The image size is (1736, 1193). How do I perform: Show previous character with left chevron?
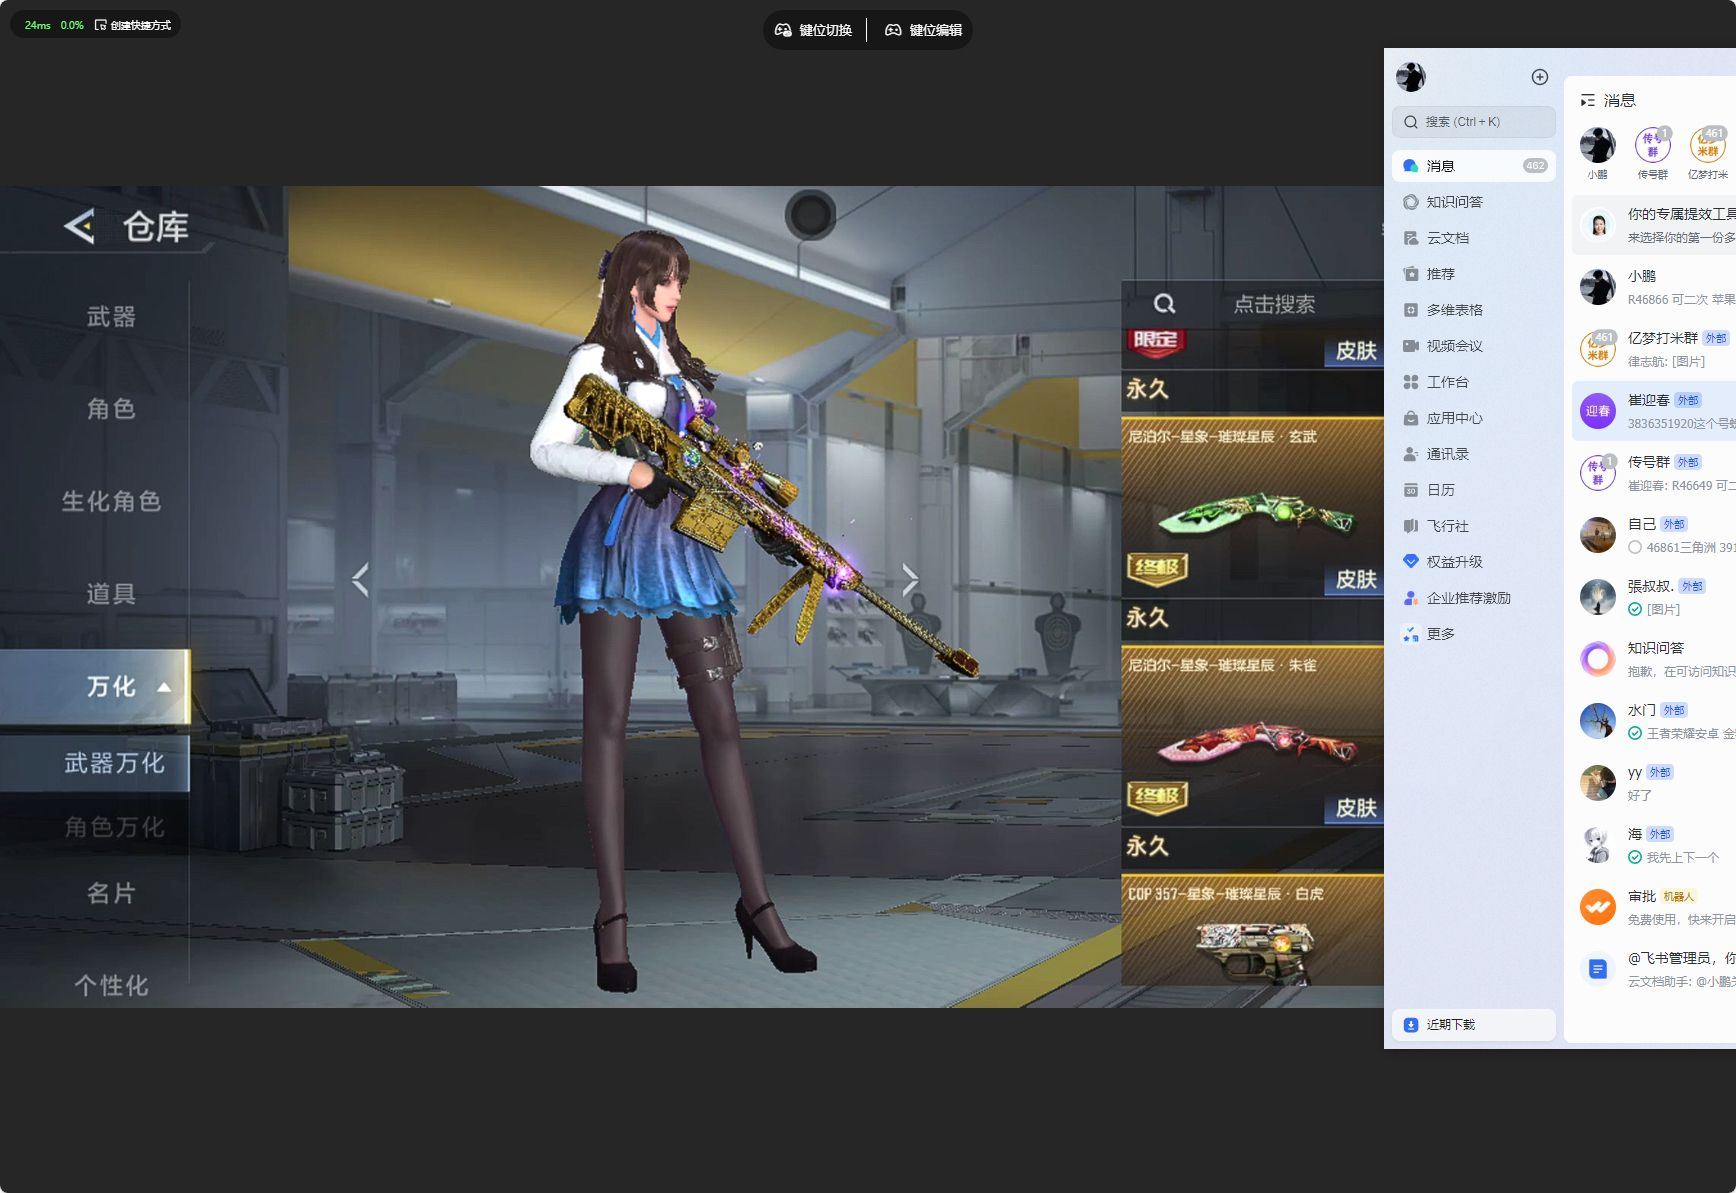click(361, 579)
